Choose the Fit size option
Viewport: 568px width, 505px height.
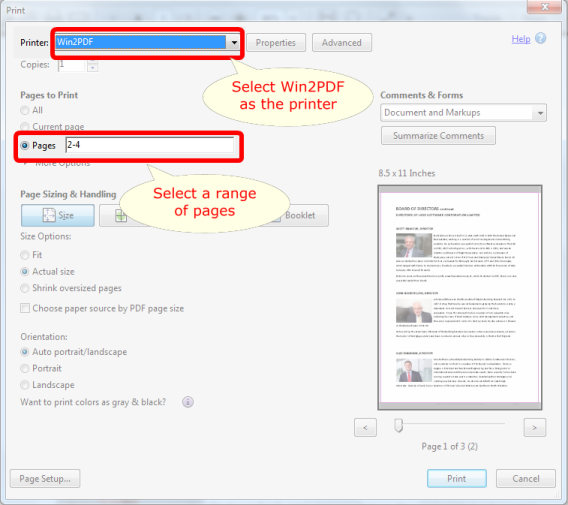coord(25,255)
